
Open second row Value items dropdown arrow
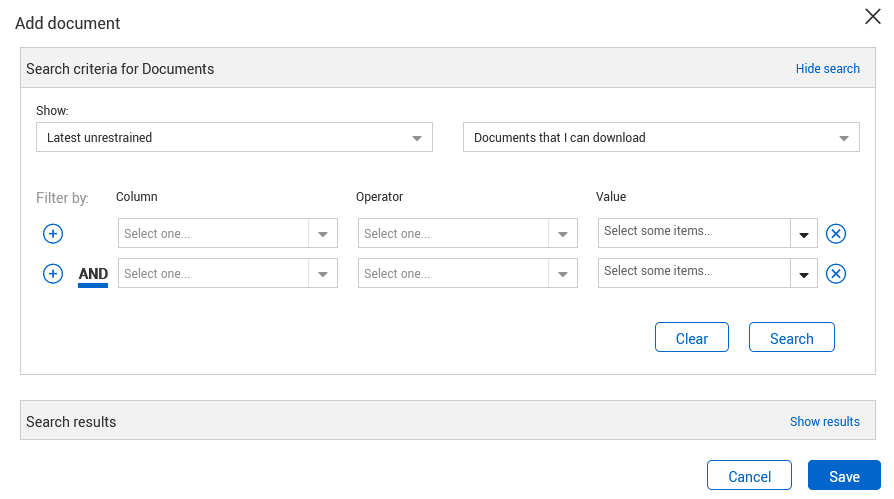tap(804, 274)
